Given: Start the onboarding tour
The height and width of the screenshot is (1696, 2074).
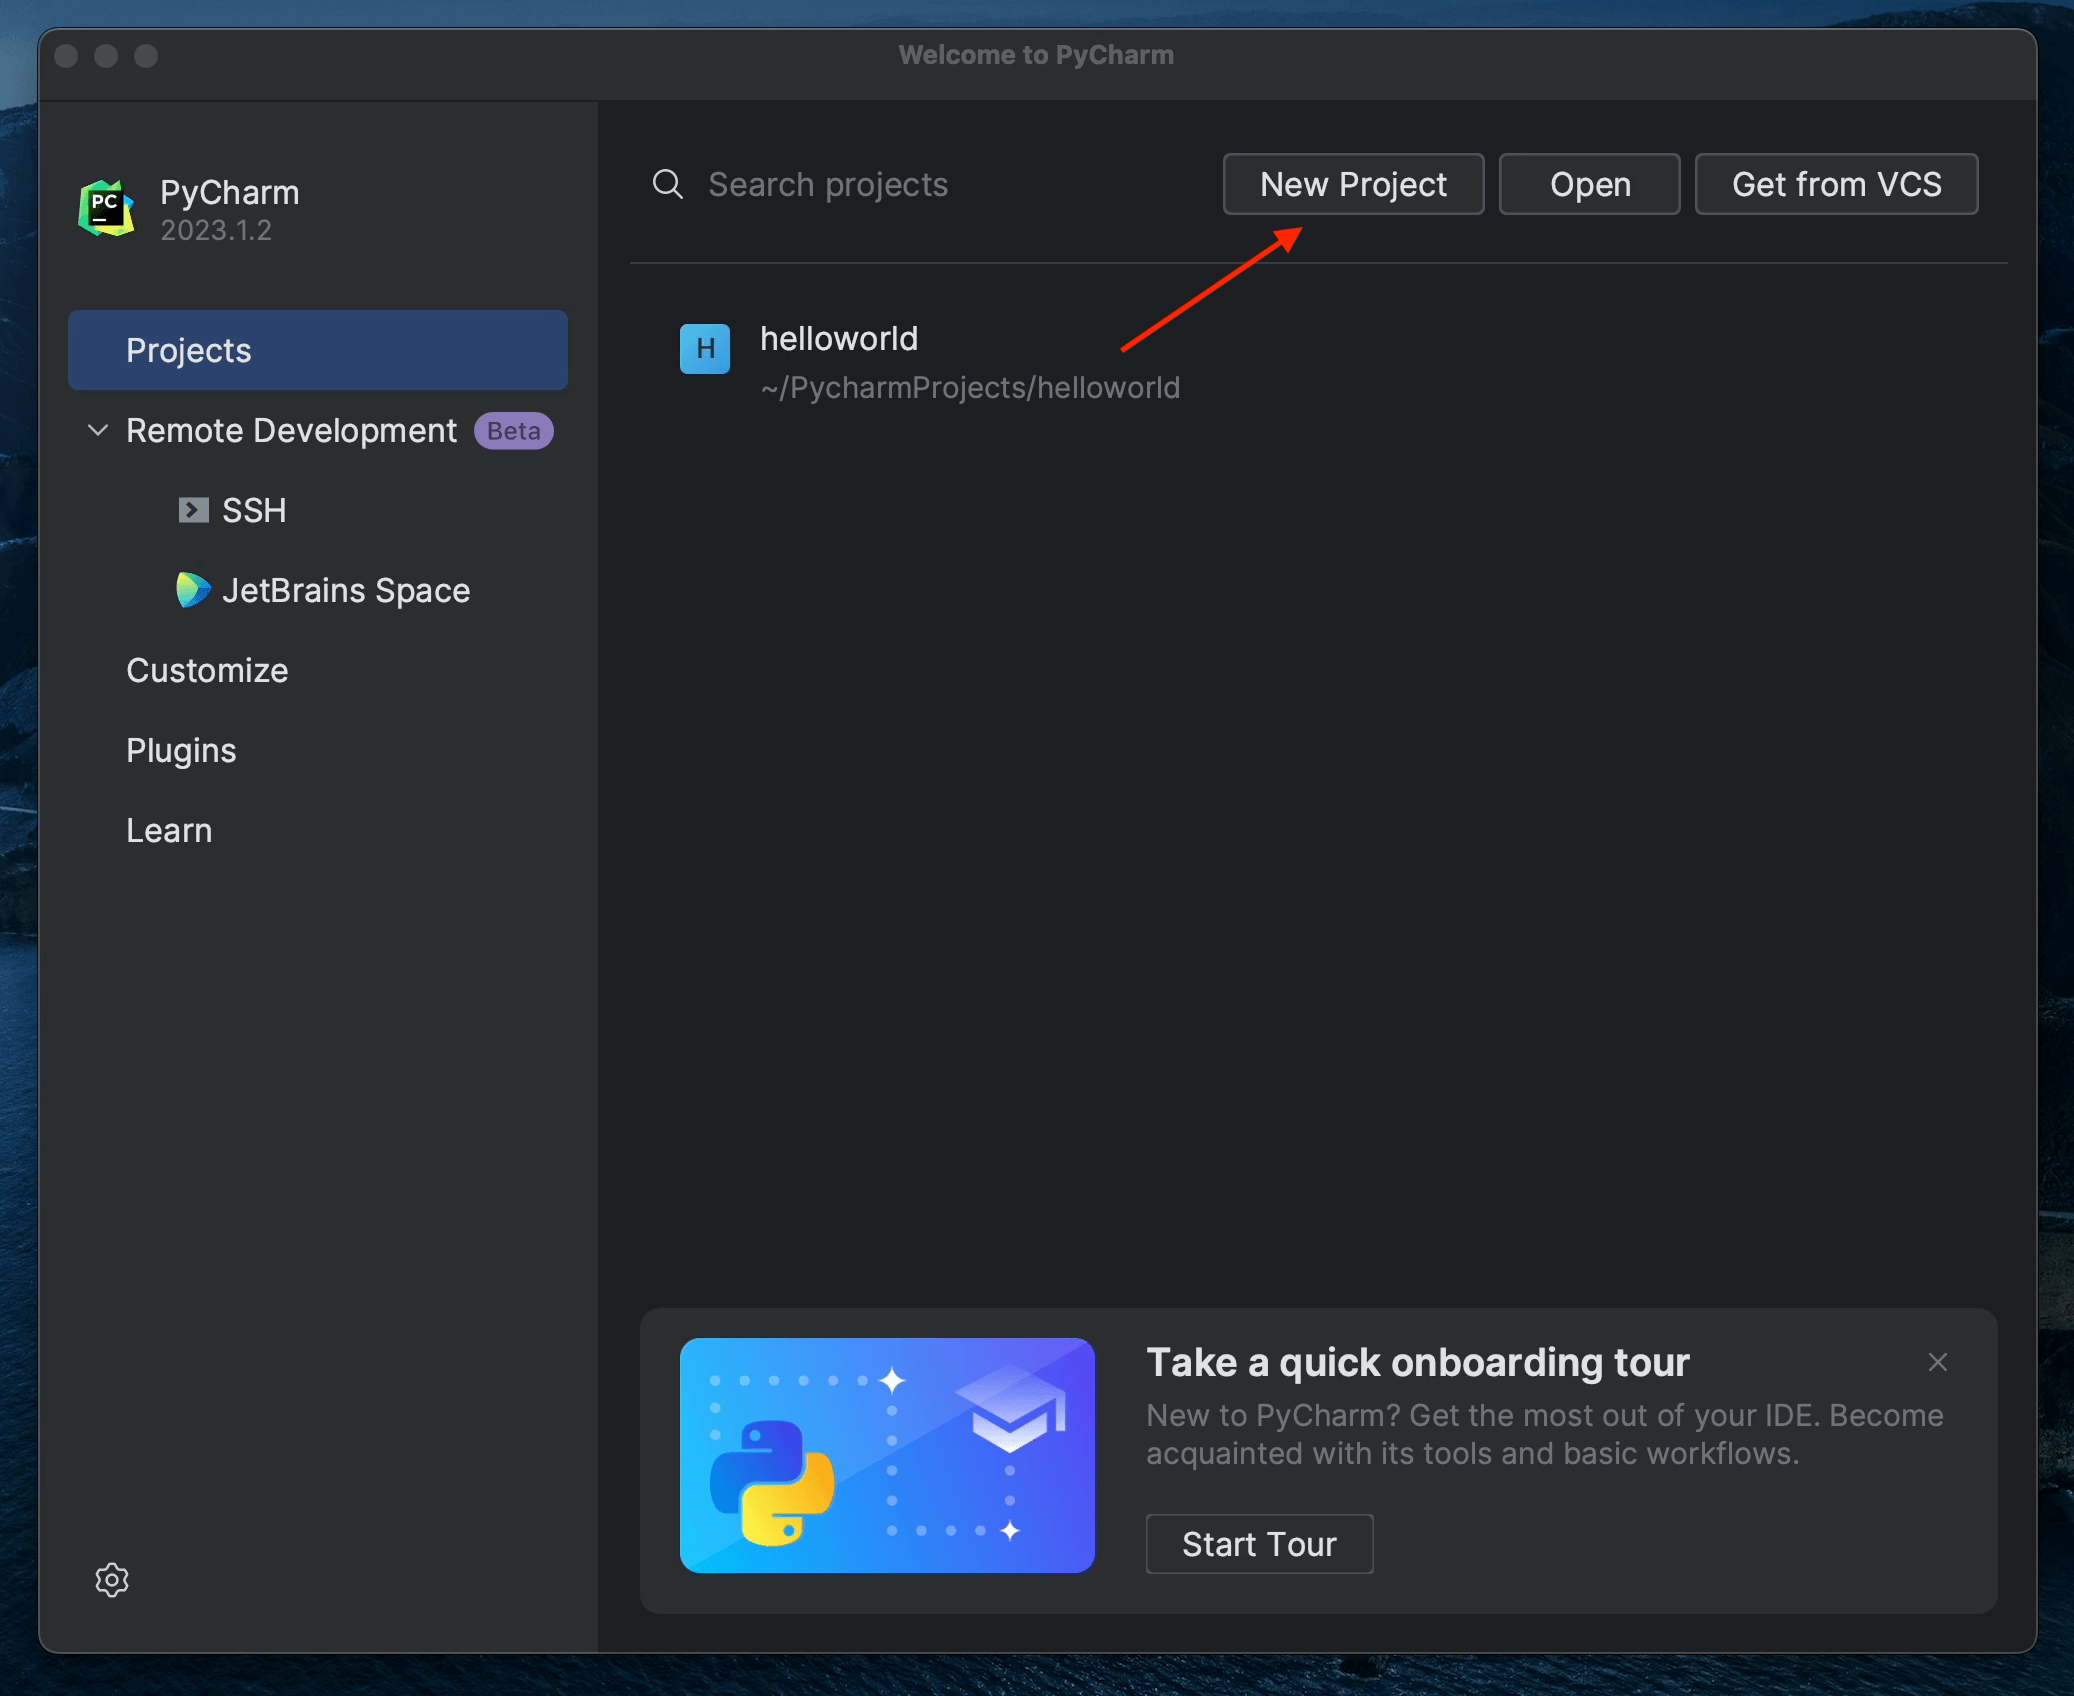Looking at the screenshot, I should (1258, 1544).
